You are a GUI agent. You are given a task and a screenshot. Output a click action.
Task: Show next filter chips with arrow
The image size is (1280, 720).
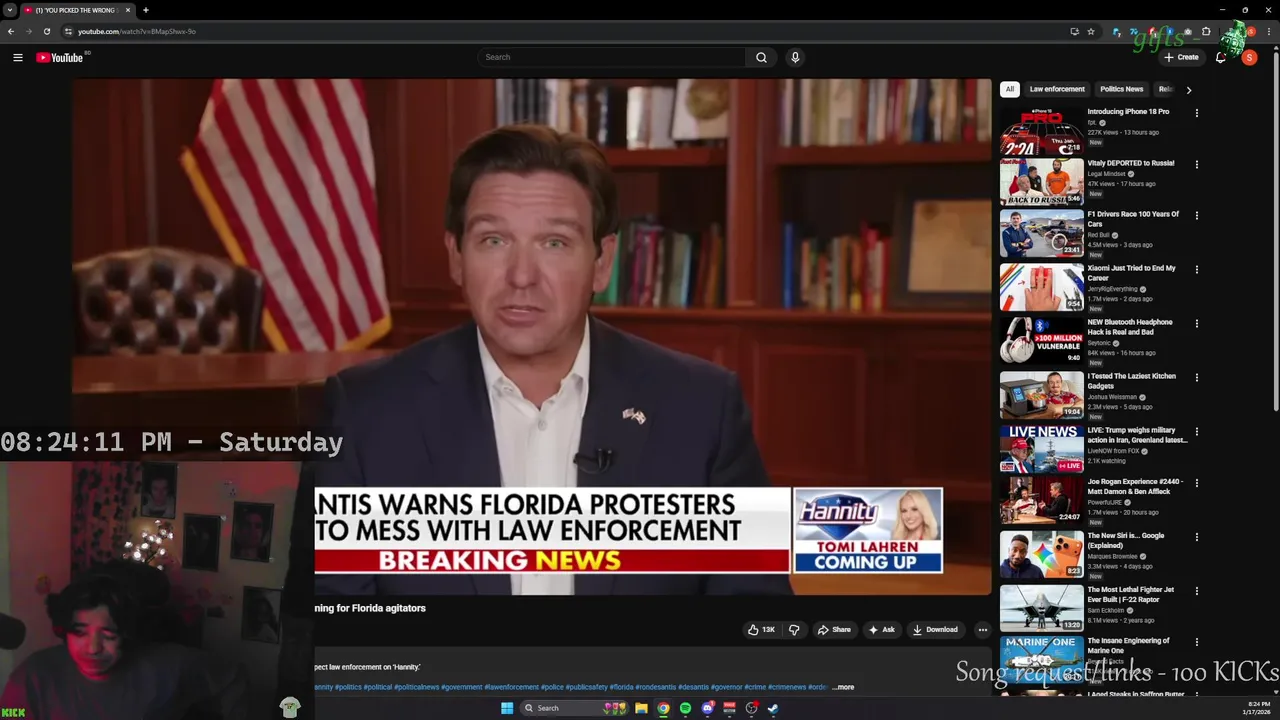(x=1188, y=90)
